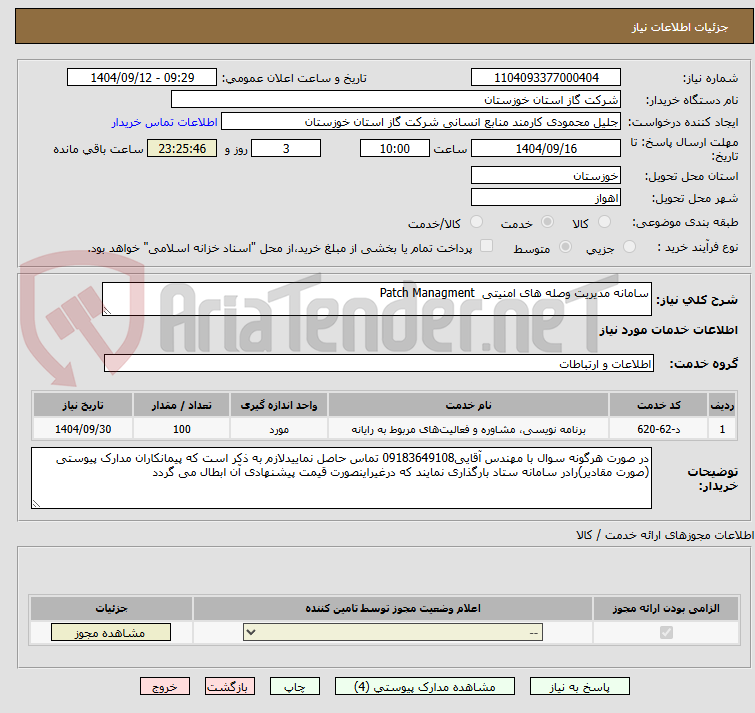This screenshot has height=713, width=755.
Task: Click the واحد اندازه گیری column header
Action: 279,405
